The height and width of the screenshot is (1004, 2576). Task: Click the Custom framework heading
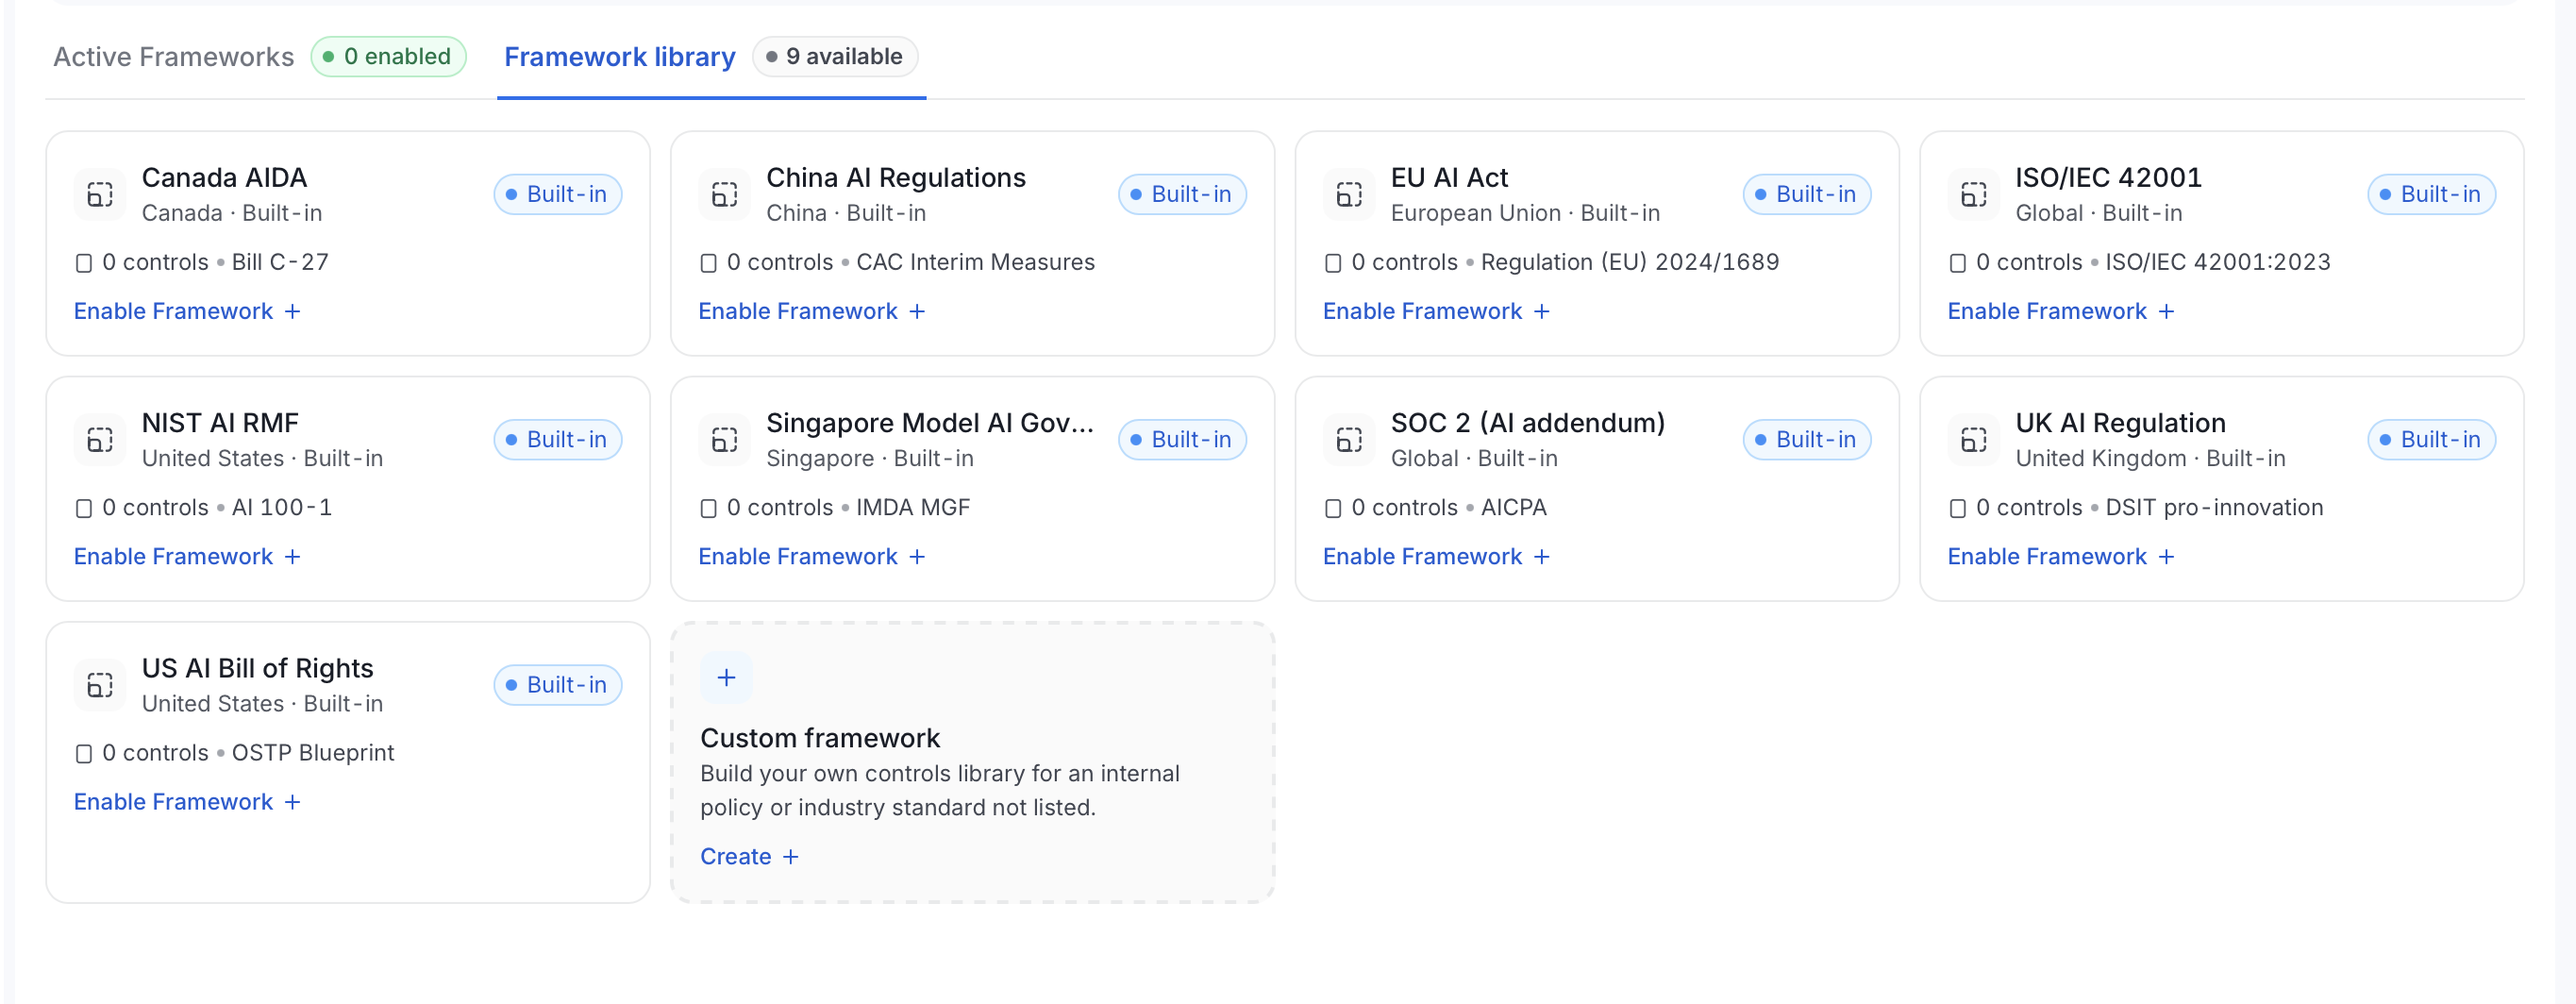(x=820, y=738)
